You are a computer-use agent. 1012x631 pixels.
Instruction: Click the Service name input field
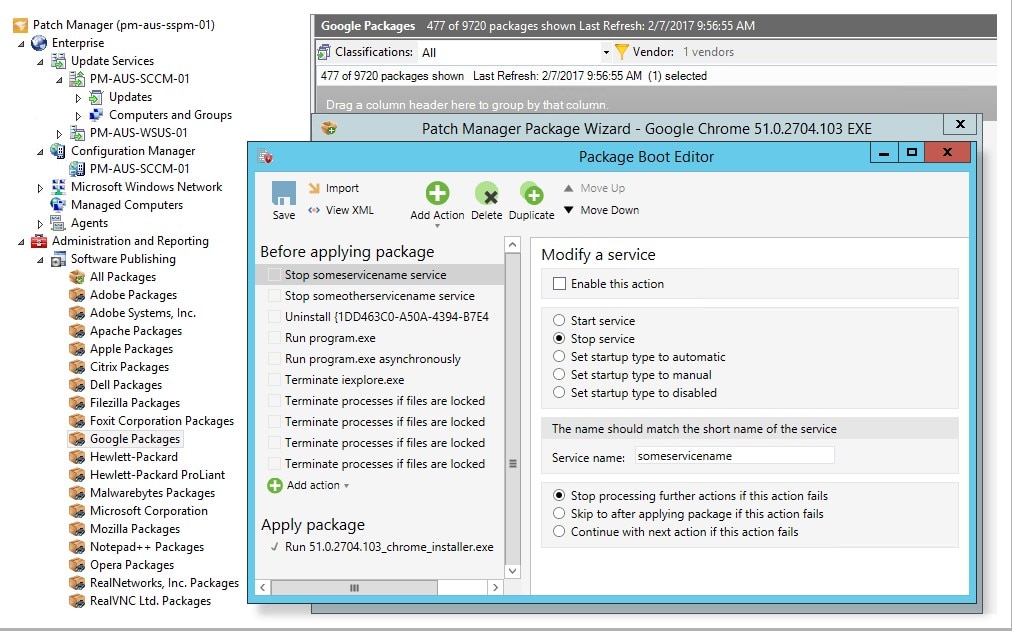click(734, 456)
